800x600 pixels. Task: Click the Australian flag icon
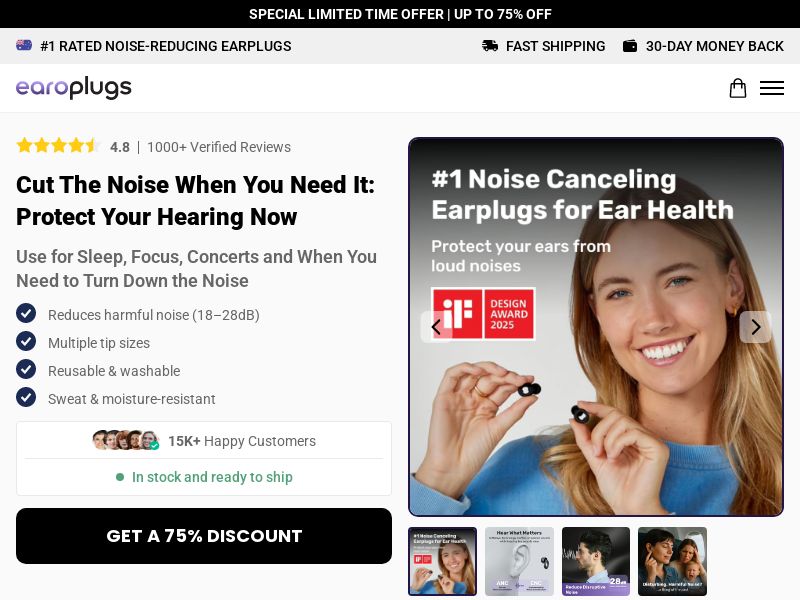point(24,45)
